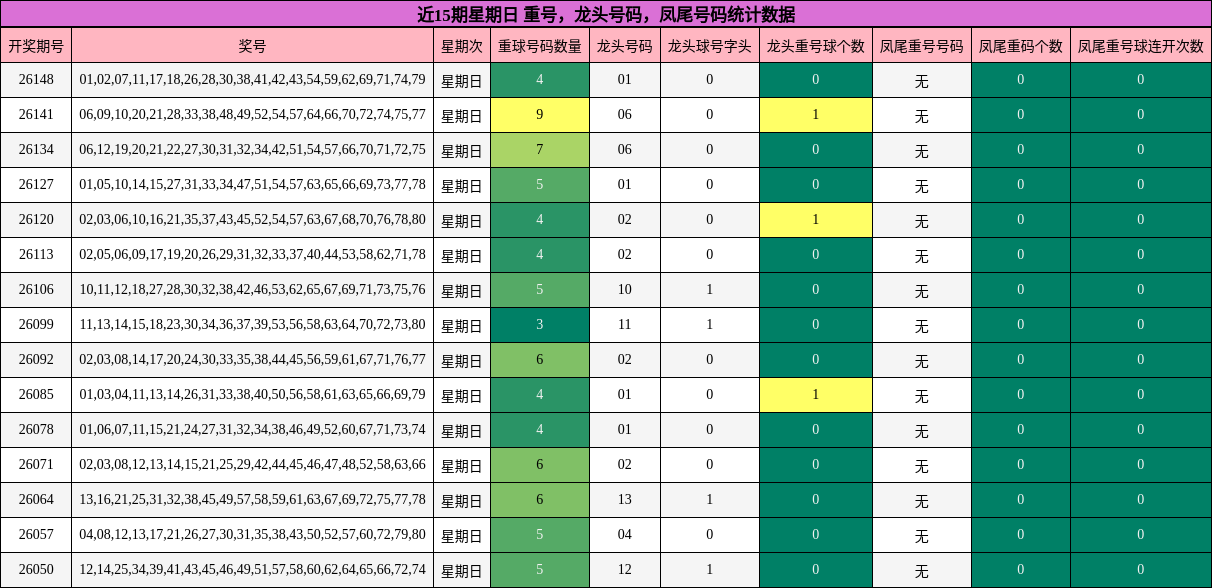Screen dimensions: 1212x588
Task: Click draw period 26141
Action: pyautogui.click(x=36, y=115)
